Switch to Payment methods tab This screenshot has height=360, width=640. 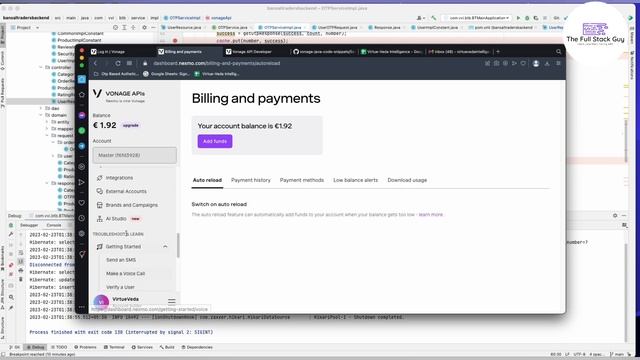pyautogui.click(x=302, y=180)
